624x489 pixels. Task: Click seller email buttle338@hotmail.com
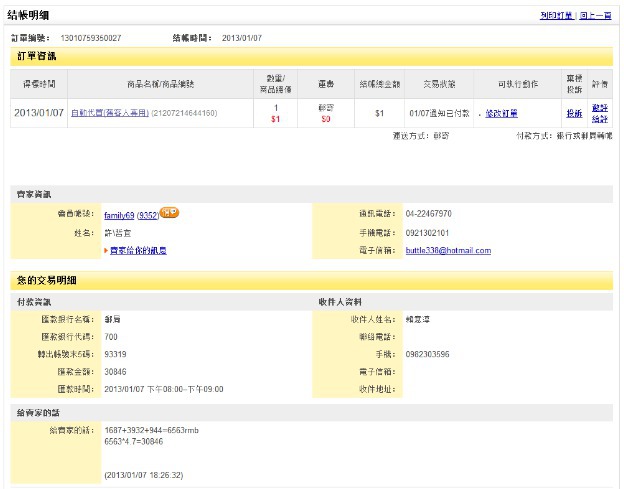click(449, 250)
